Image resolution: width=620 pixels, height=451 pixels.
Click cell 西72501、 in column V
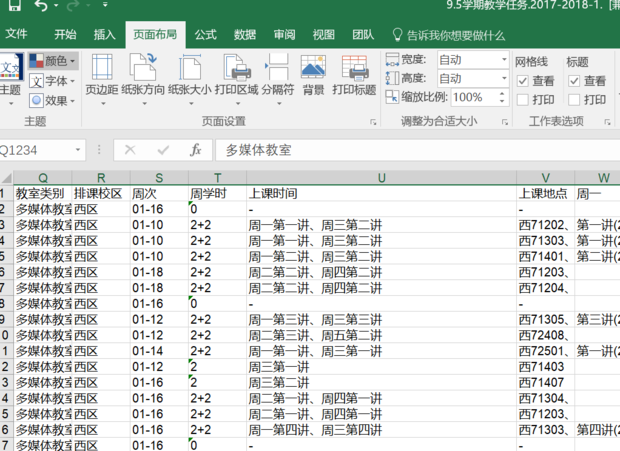click(x=546, y=351)
